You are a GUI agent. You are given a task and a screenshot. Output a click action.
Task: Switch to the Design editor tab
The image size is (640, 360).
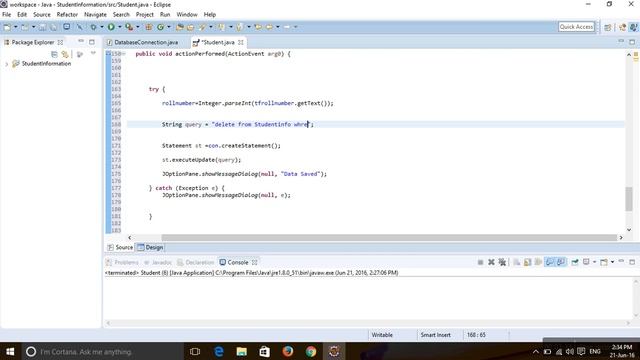click(150, 247)
